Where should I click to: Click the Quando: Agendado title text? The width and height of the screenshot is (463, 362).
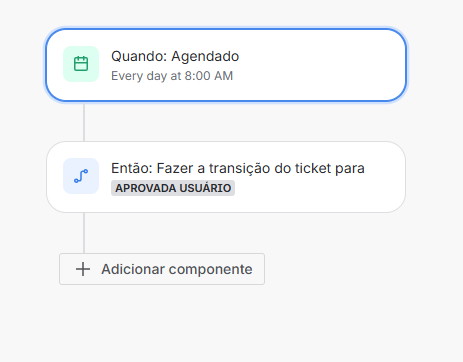[175, 56]
